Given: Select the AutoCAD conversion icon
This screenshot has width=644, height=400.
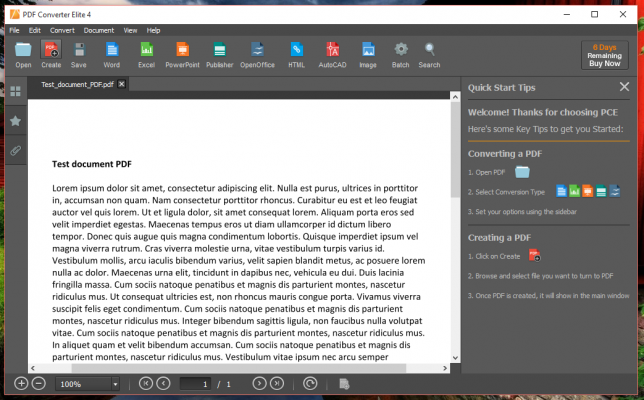Looking at the screenshot, I should 332,54.
